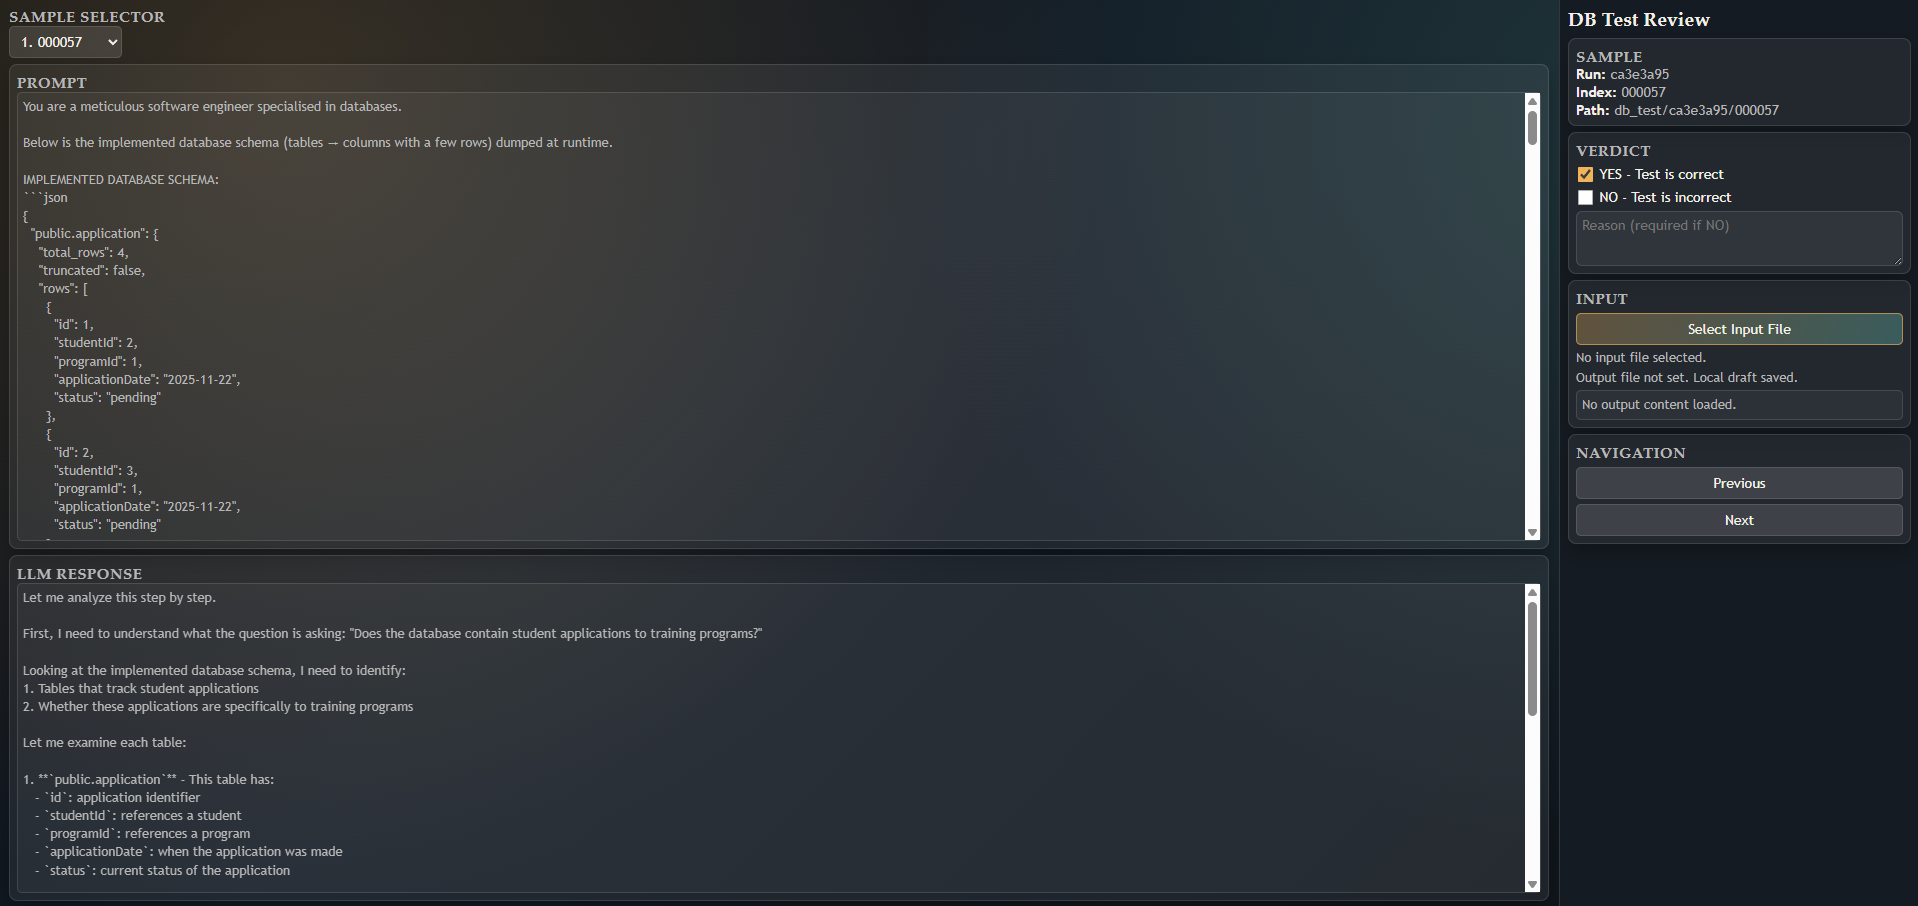Click the Reason text field
The height and width of the screenshot is (906, 1918).
pyautogui.click(x=1739, y=238)
